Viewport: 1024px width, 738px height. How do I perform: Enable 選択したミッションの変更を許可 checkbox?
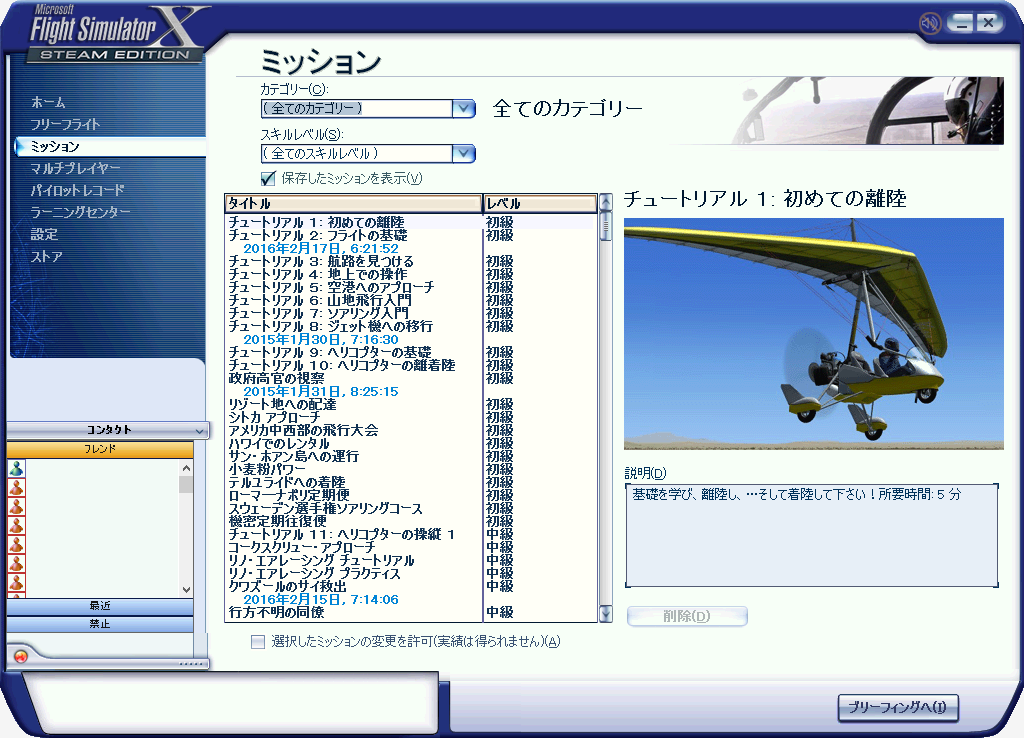258,641
